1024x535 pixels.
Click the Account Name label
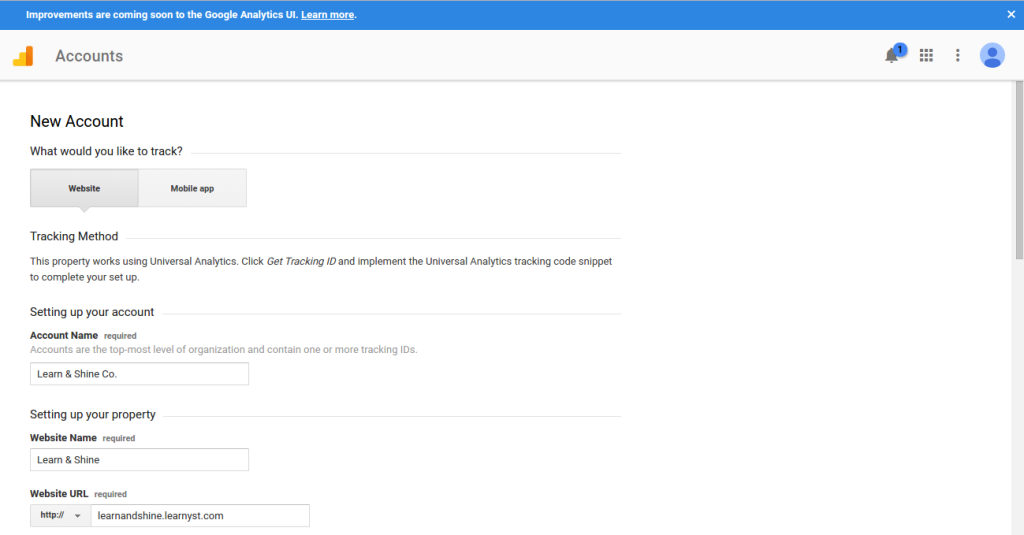(x=64, y=335)
